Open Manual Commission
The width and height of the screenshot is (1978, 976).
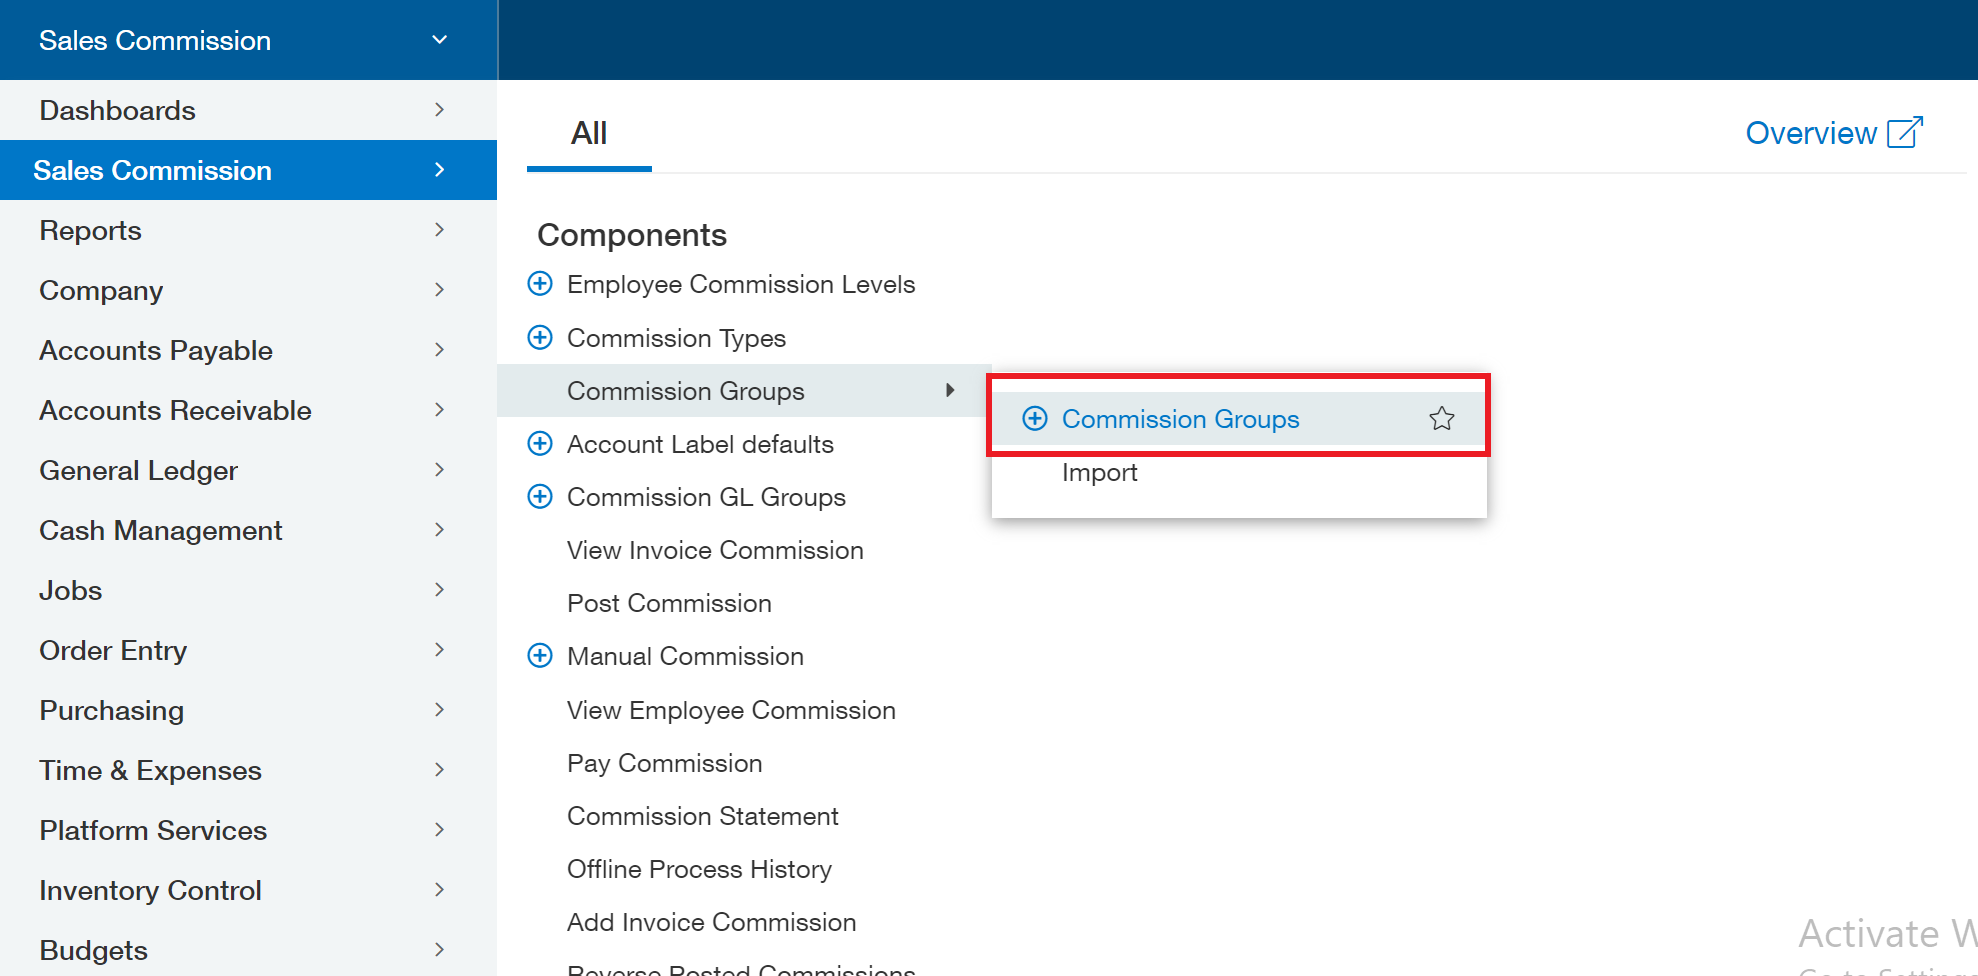(x=685, y=656)
